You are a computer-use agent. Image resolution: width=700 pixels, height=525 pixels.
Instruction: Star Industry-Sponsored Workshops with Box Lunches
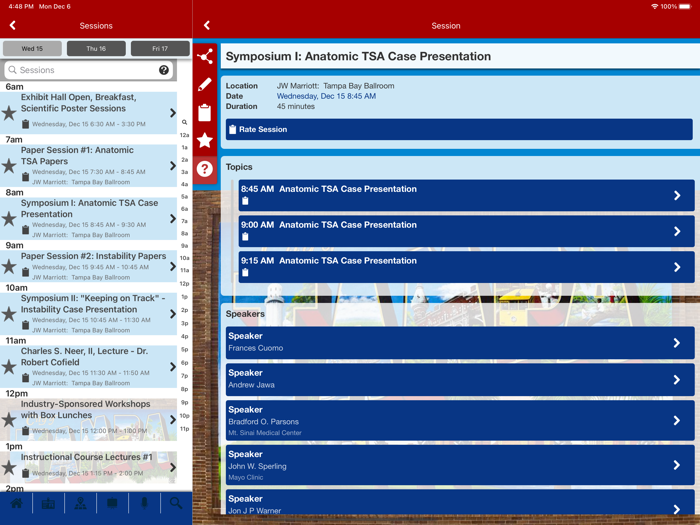point(9,420)
